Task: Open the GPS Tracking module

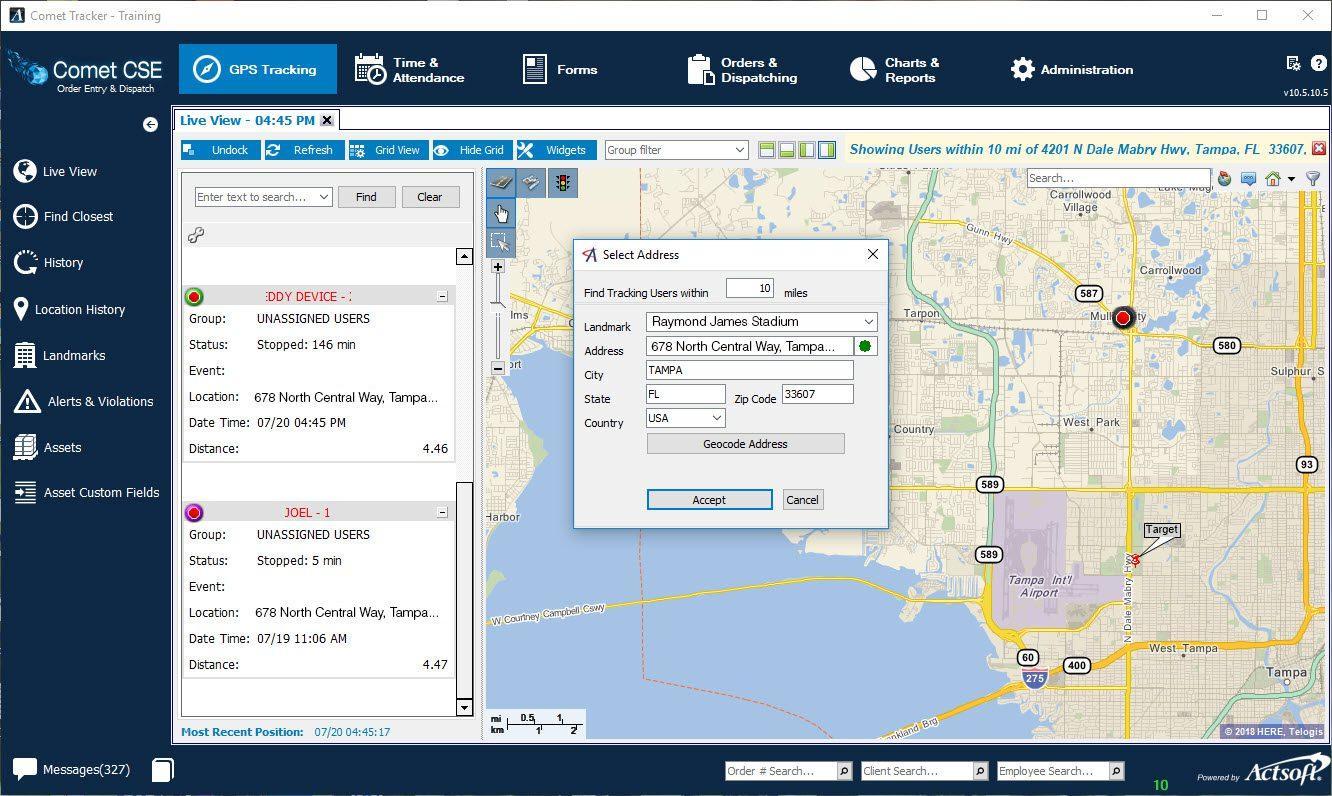Action: (258, 69)
